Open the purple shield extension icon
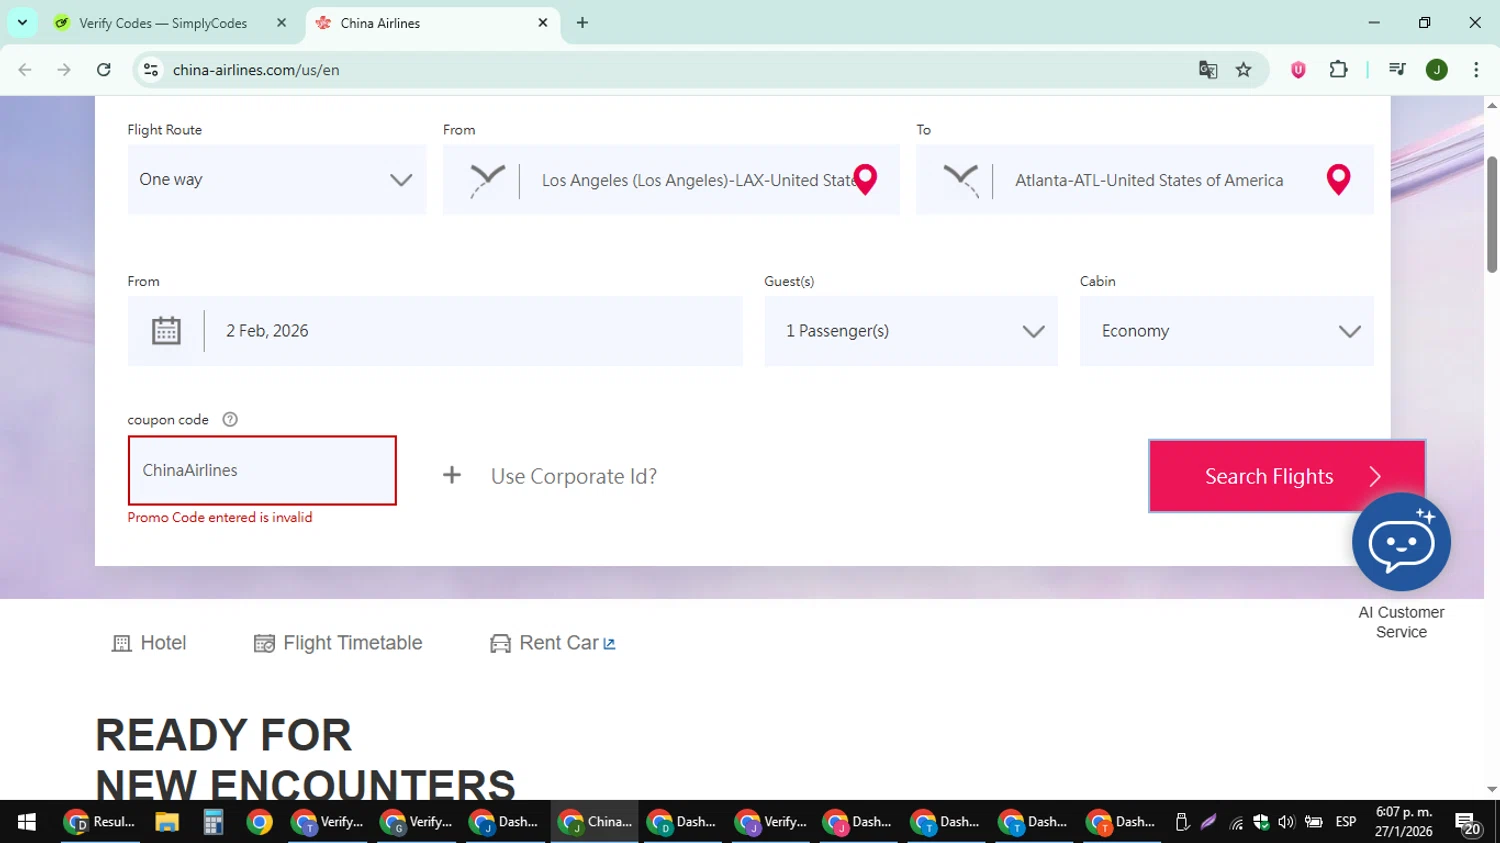Viewport: 1500px width, 843px height. pyautogui.click(x=1298, y=70)
